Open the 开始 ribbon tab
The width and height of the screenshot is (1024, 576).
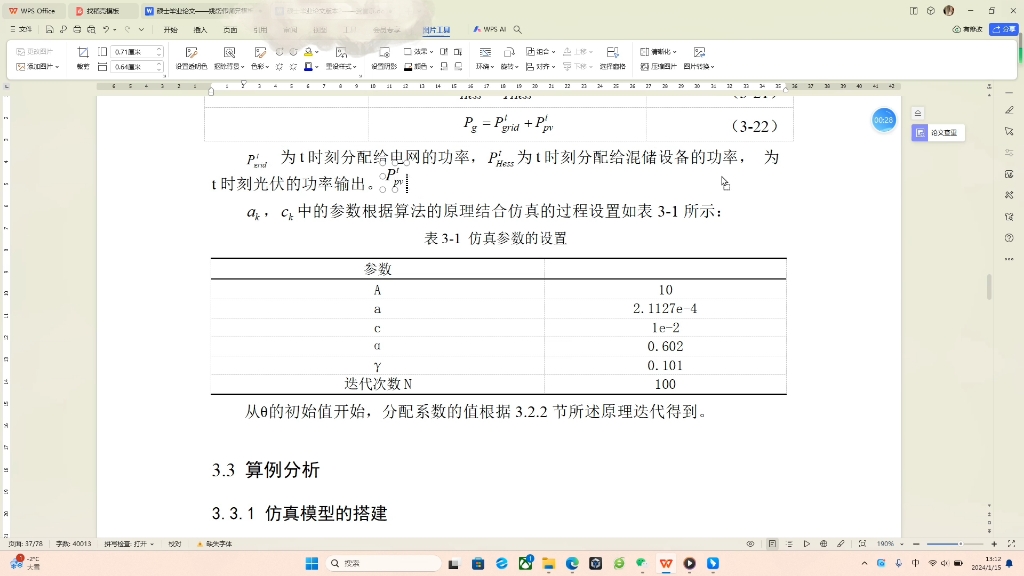coord(171,30)
